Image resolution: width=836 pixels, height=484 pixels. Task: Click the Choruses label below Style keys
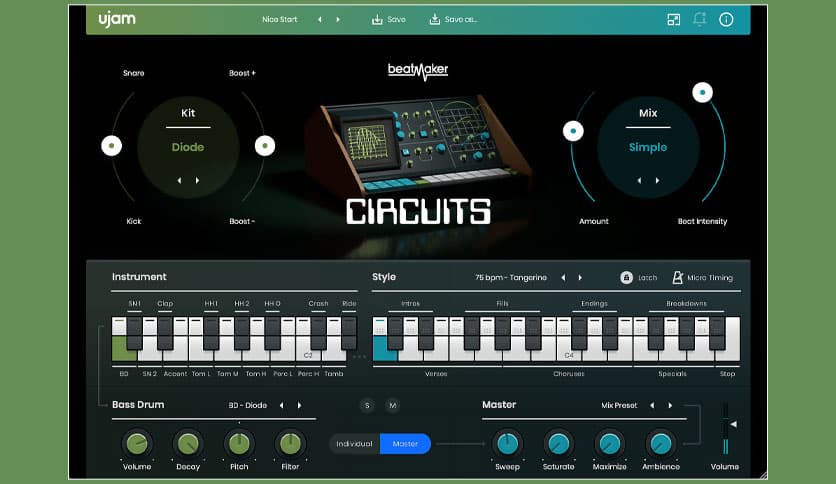(x=569, y=374)
